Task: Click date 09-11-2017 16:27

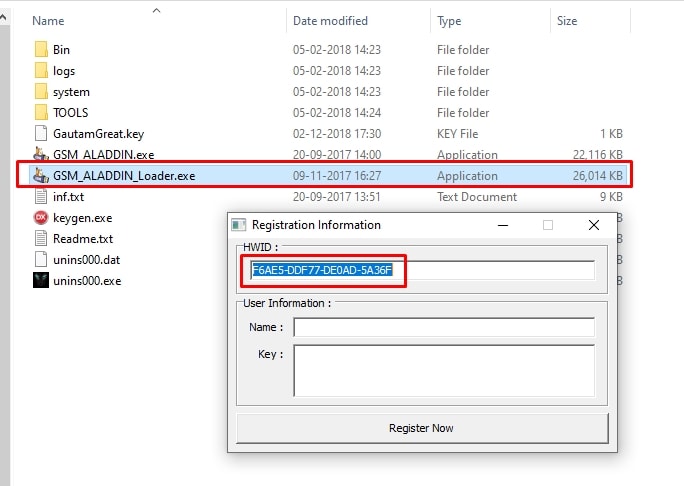Action: point(337,176)
